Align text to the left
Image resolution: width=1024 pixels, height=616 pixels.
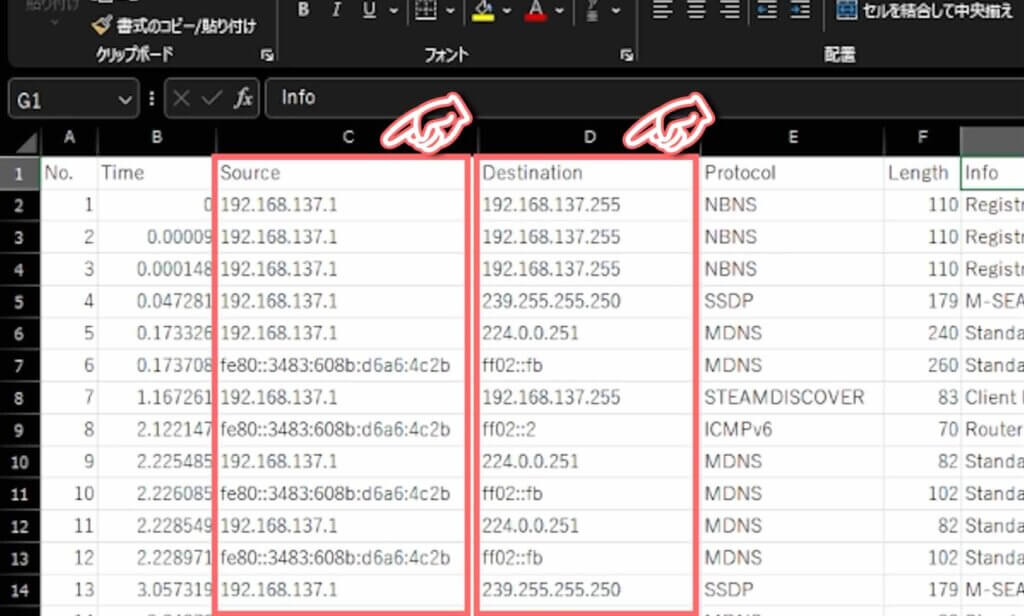pos(662,11)
